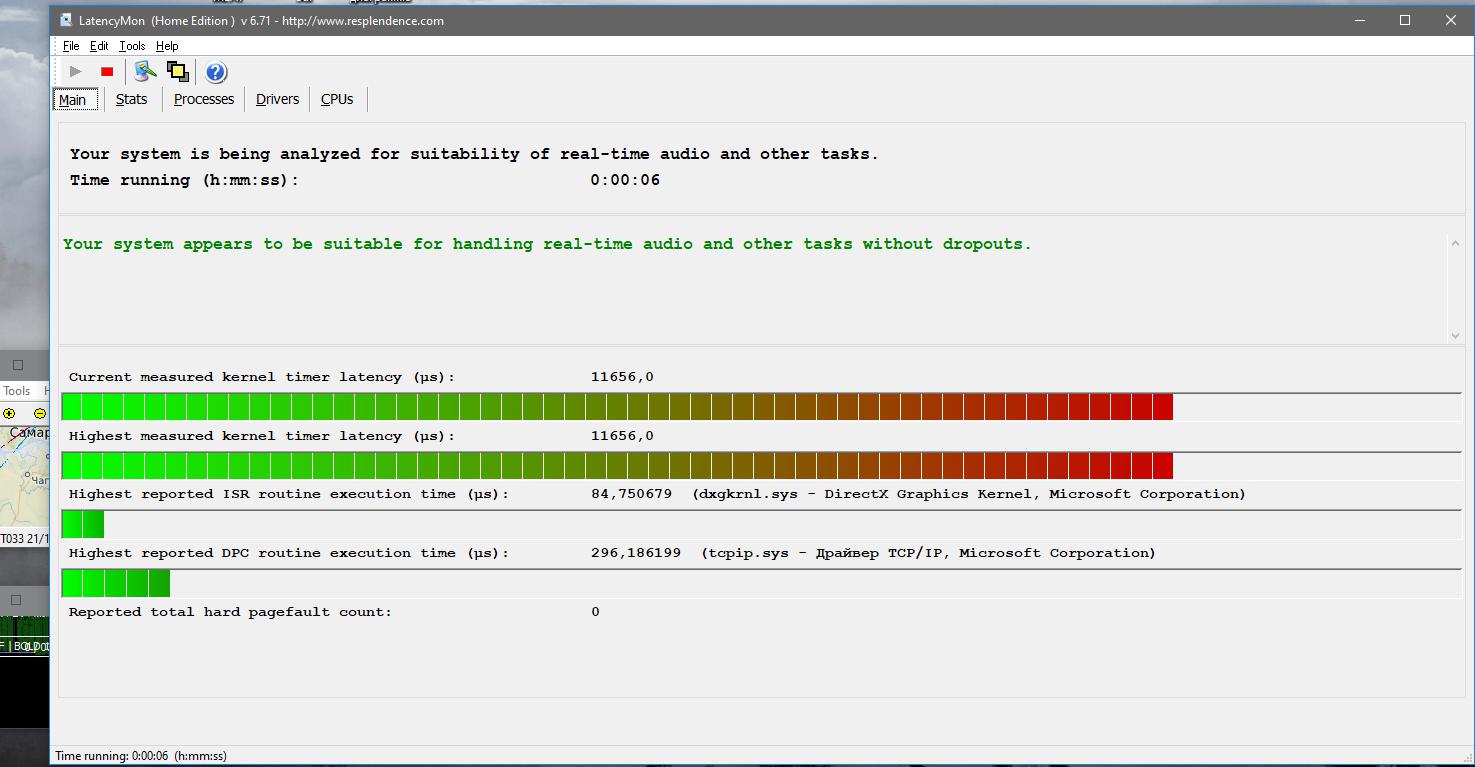Click the highest kernel timer latency bar

coord(761,466)
